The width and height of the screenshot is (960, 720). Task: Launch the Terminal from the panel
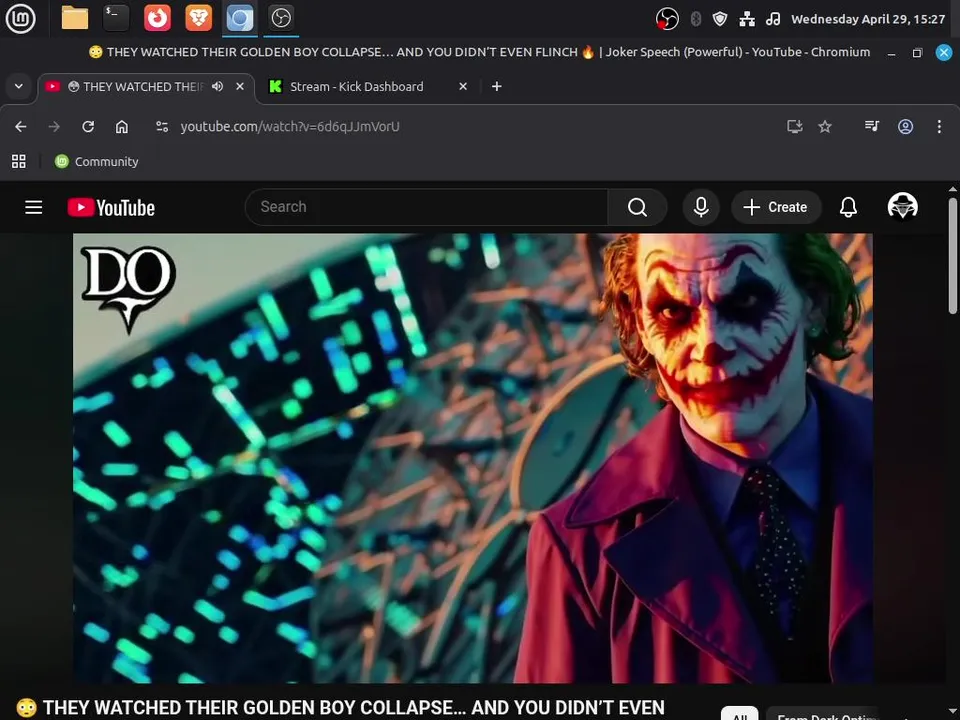point(116,18)
